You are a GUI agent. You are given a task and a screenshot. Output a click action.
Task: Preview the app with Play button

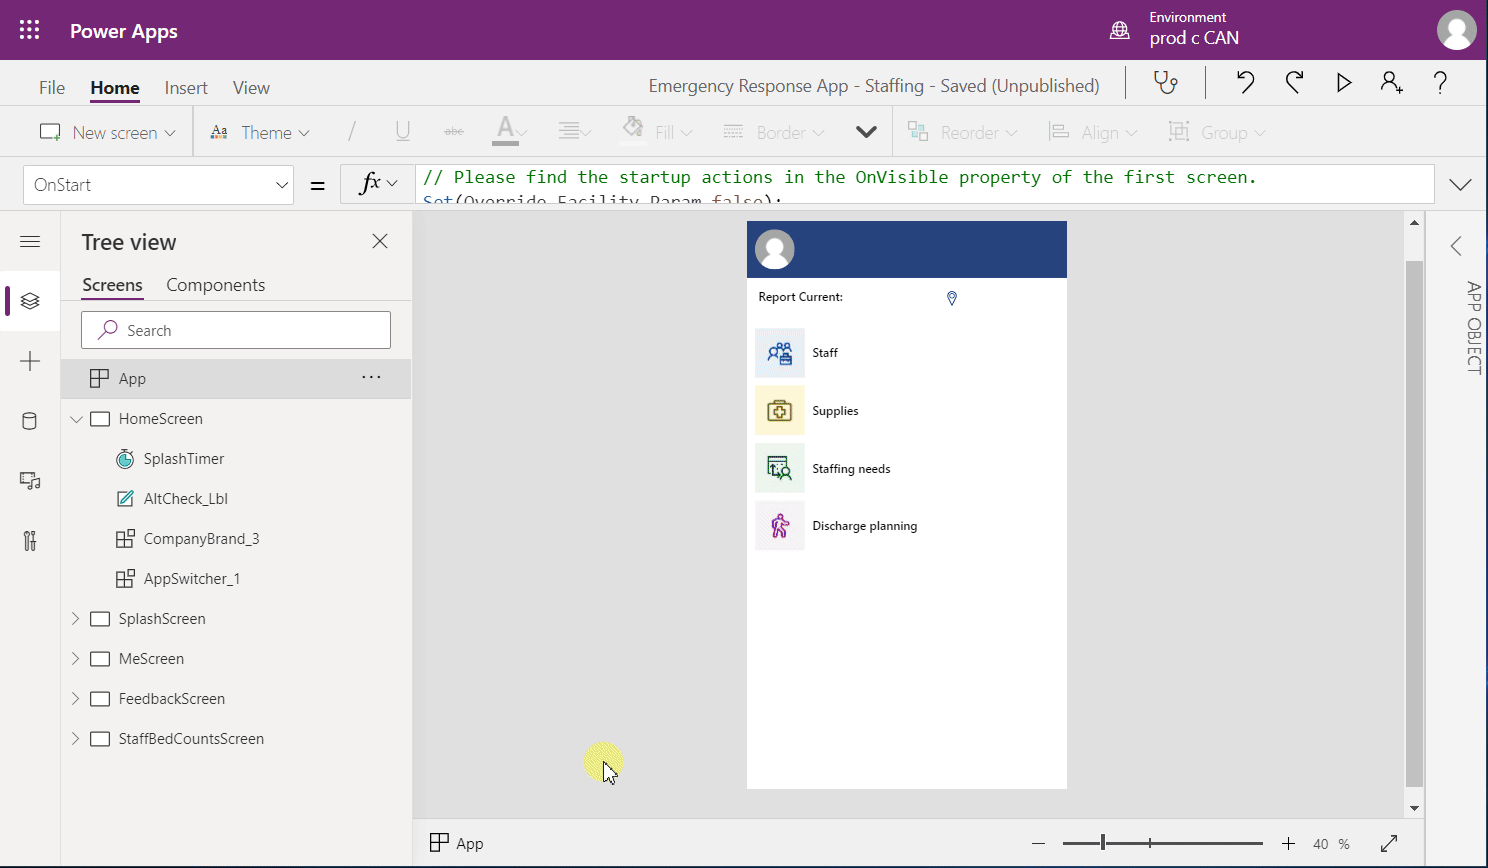pos(1343,83)
